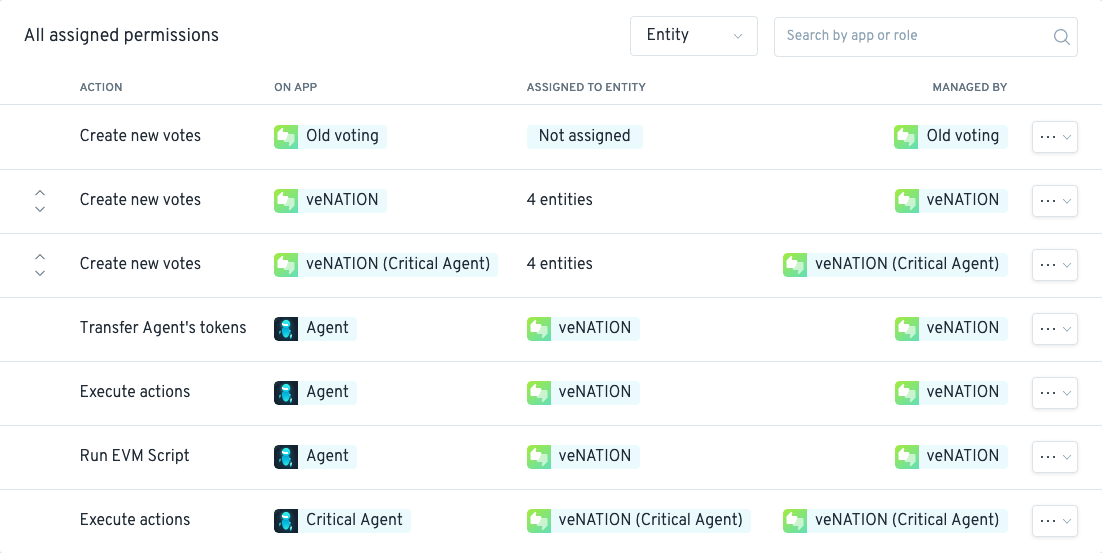1102x553 pixels.
Task: Click veNATION entity icon in Run EVM Script row
Action: (539, 456)
